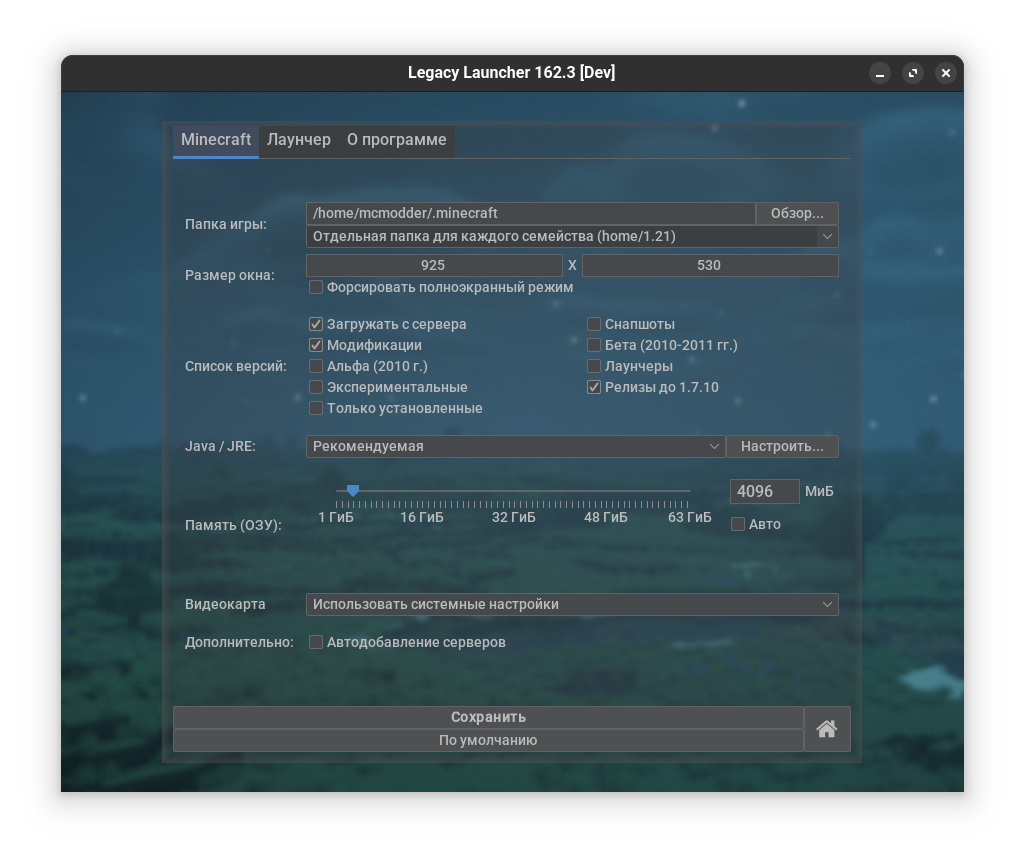Open the О программе tab
The image size is (1025, 859).
click(x=397, y=140)
